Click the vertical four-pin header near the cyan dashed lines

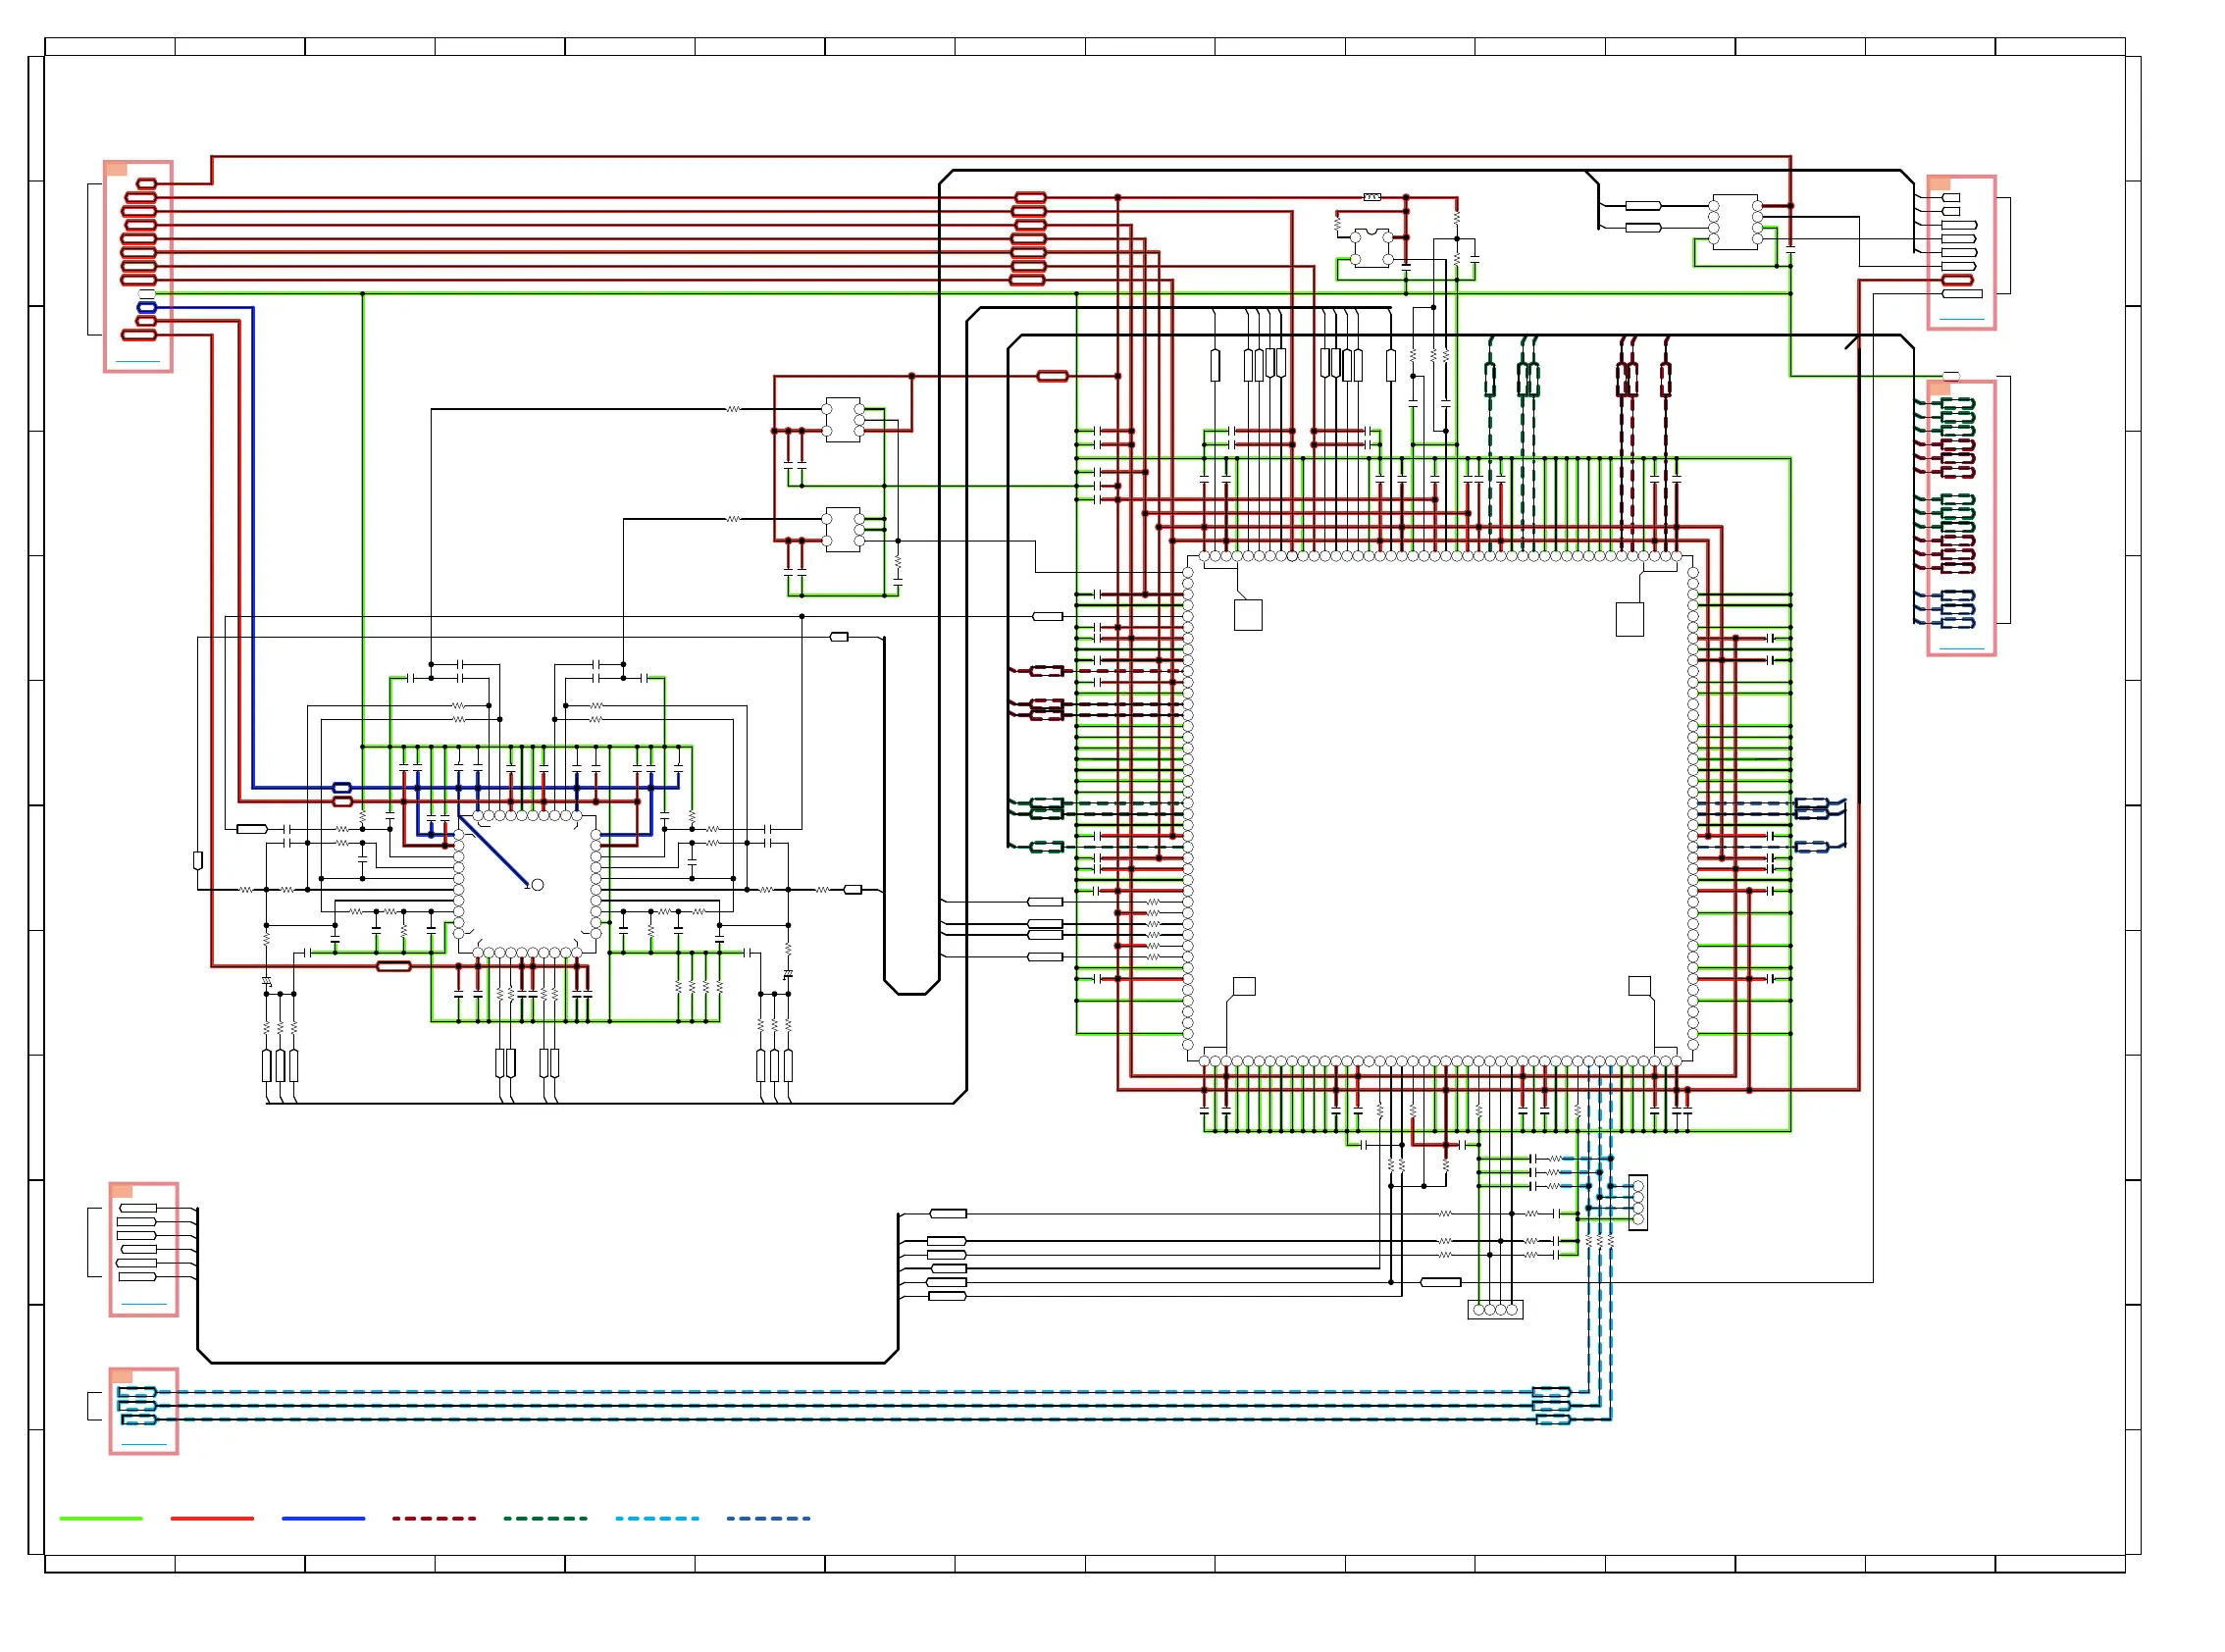1638,1203
